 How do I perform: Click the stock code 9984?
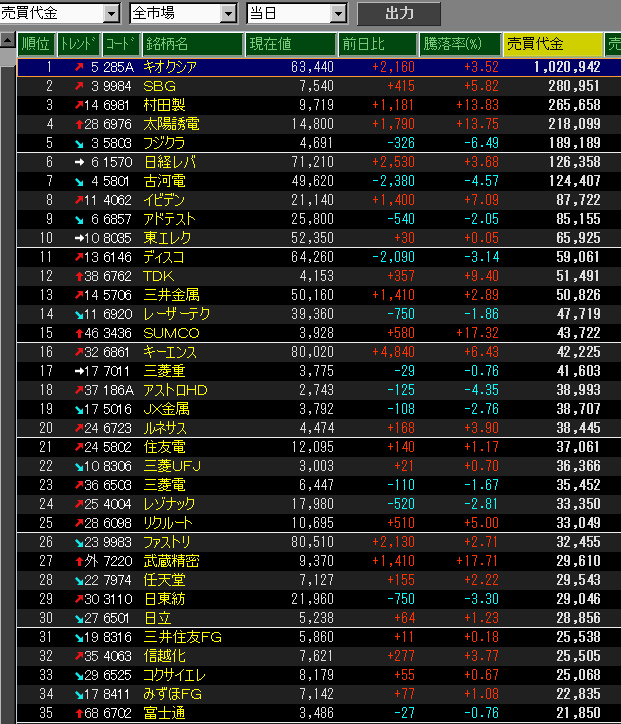(x=117, y=86)
